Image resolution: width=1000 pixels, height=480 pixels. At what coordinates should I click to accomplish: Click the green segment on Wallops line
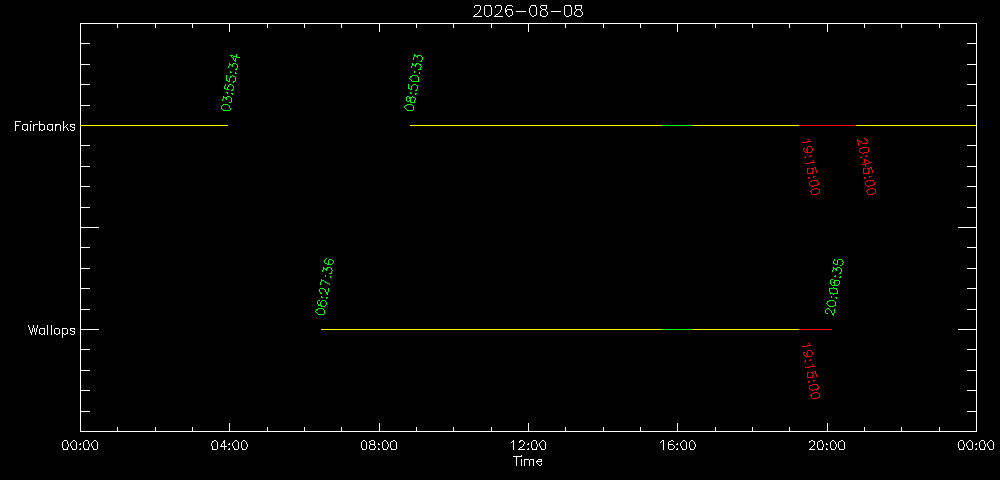coord(677,330)
